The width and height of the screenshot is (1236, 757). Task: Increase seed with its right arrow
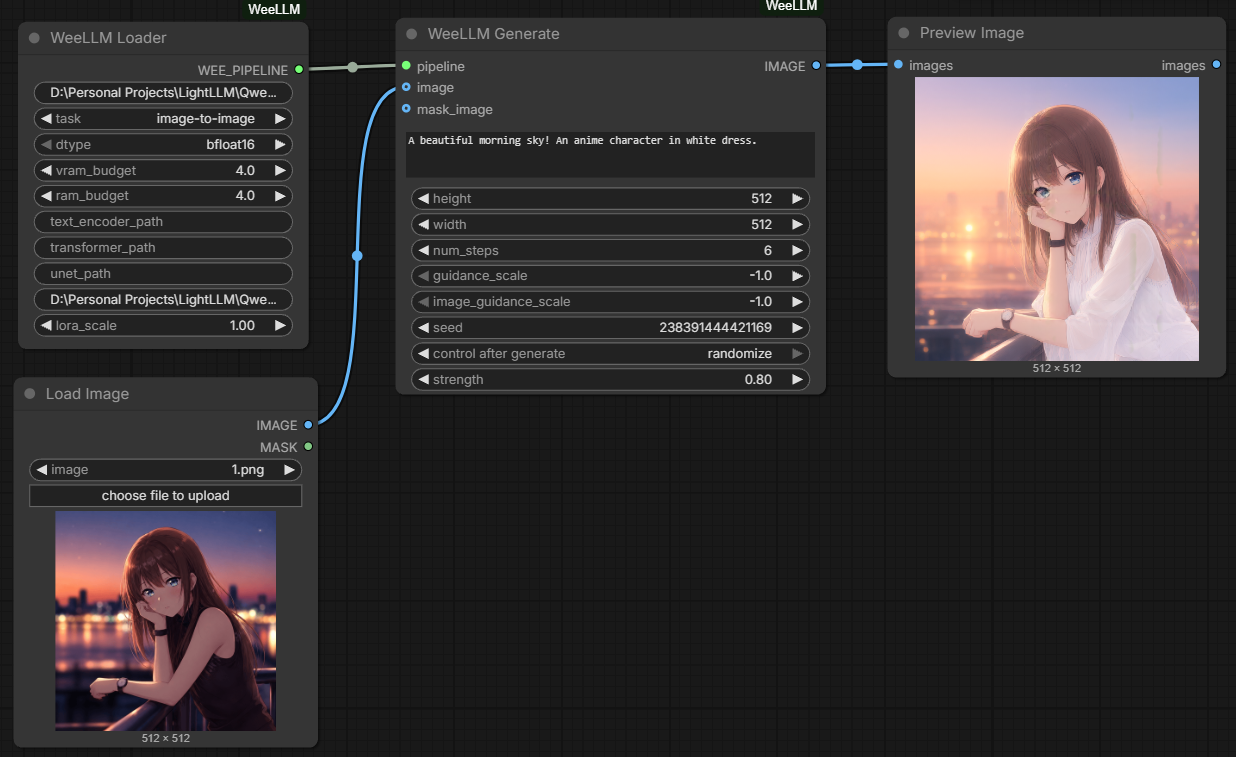tap(797, 328)
